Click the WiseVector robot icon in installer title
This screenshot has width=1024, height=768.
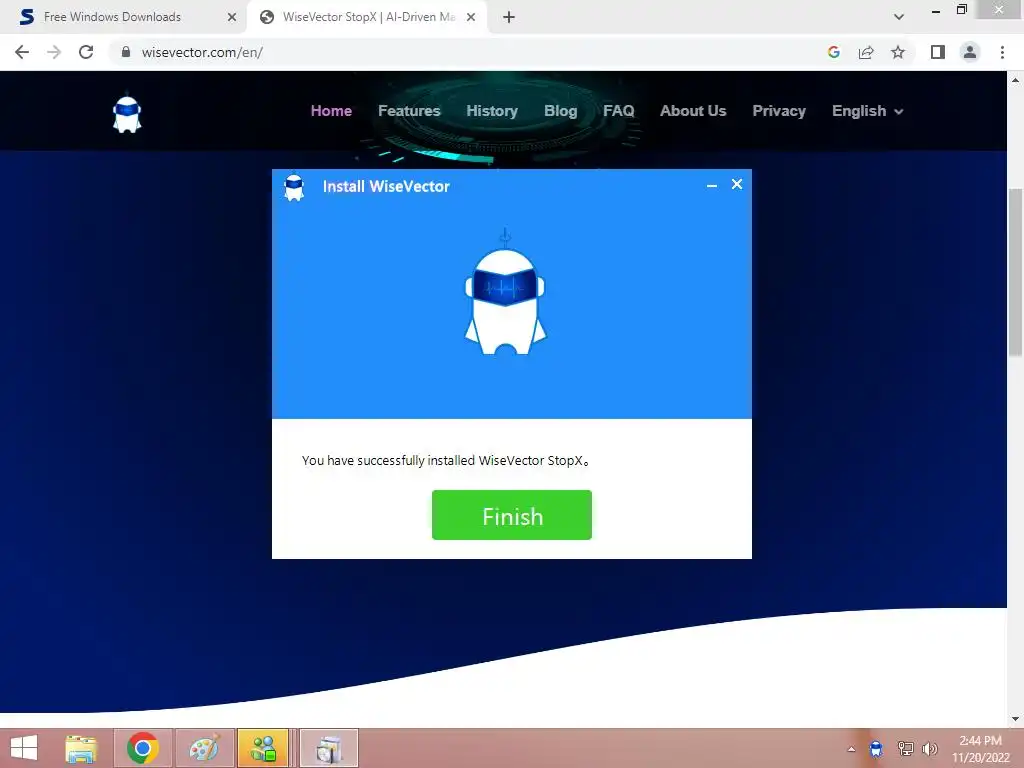(x=294, y=187)
